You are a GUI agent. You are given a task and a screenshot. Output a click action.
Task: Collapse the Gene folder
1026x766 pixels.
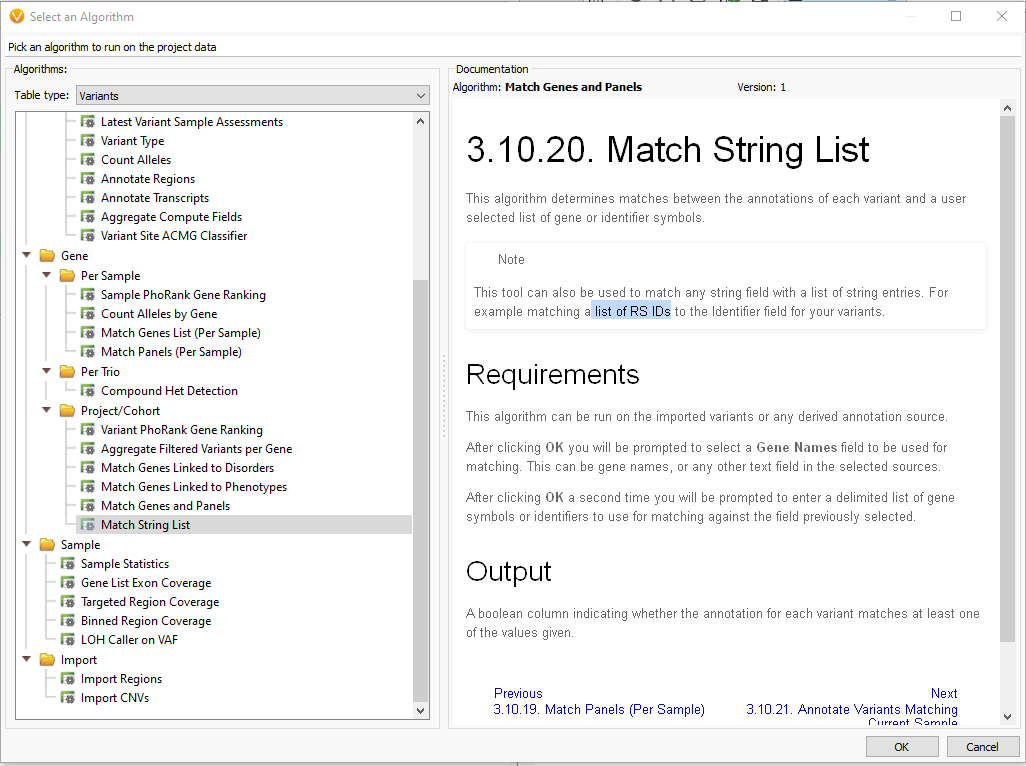tap(27, 255)
